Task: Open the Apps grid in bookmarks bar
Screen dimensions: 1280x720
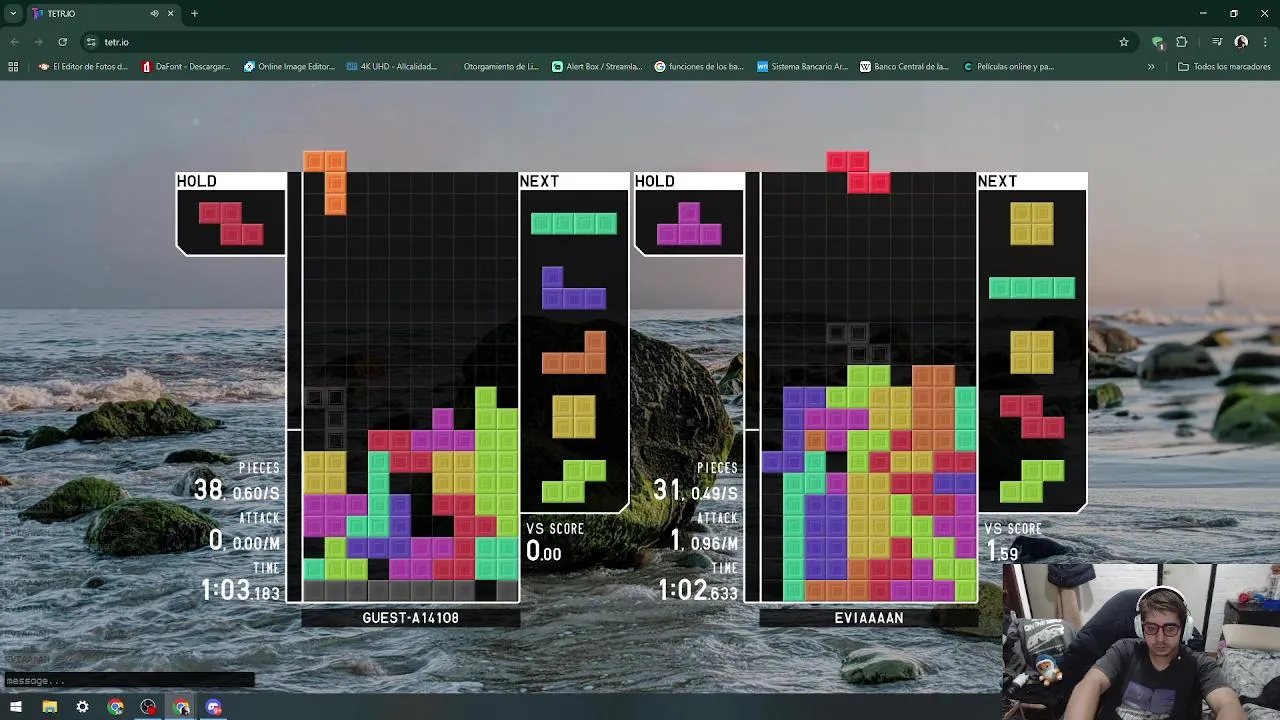Action: [13, 67]
